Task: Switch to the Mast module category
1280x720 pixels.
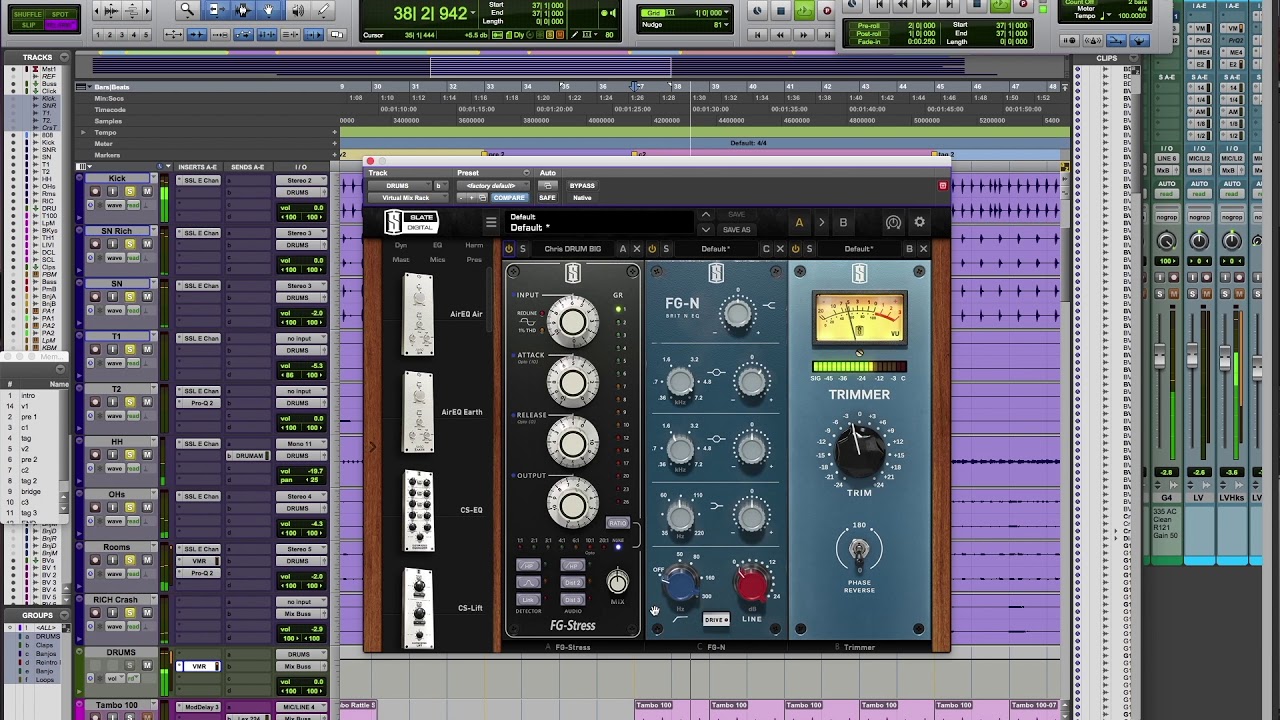Action: [x=401, y=260]
